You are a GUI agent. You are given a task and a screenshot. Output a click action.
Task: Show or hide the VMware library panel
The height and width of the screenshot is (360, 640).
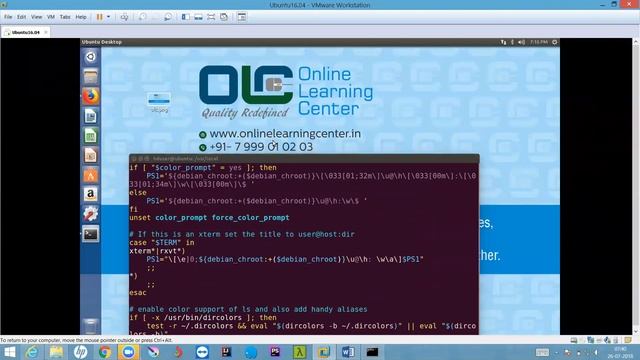pyautogui.click(x=185, y=17)
